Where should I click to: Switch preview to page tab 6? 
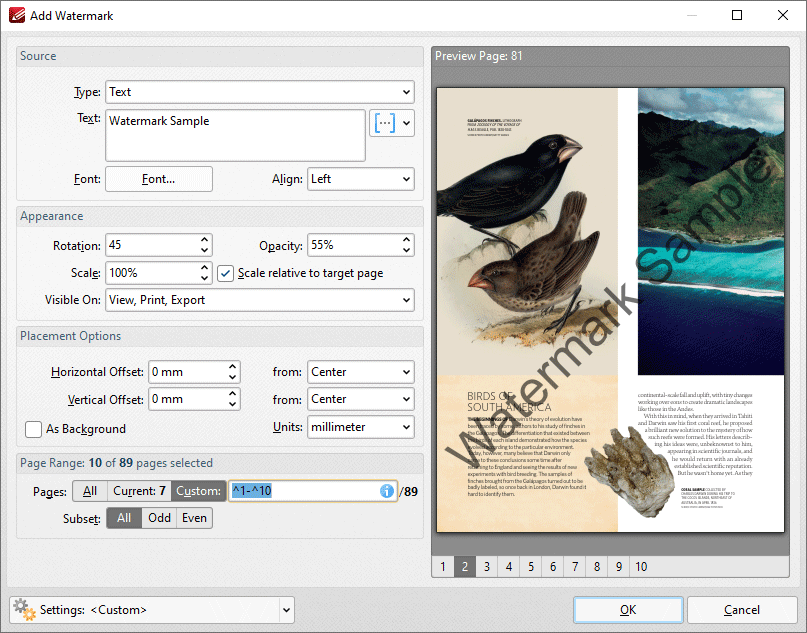point(553,567)
